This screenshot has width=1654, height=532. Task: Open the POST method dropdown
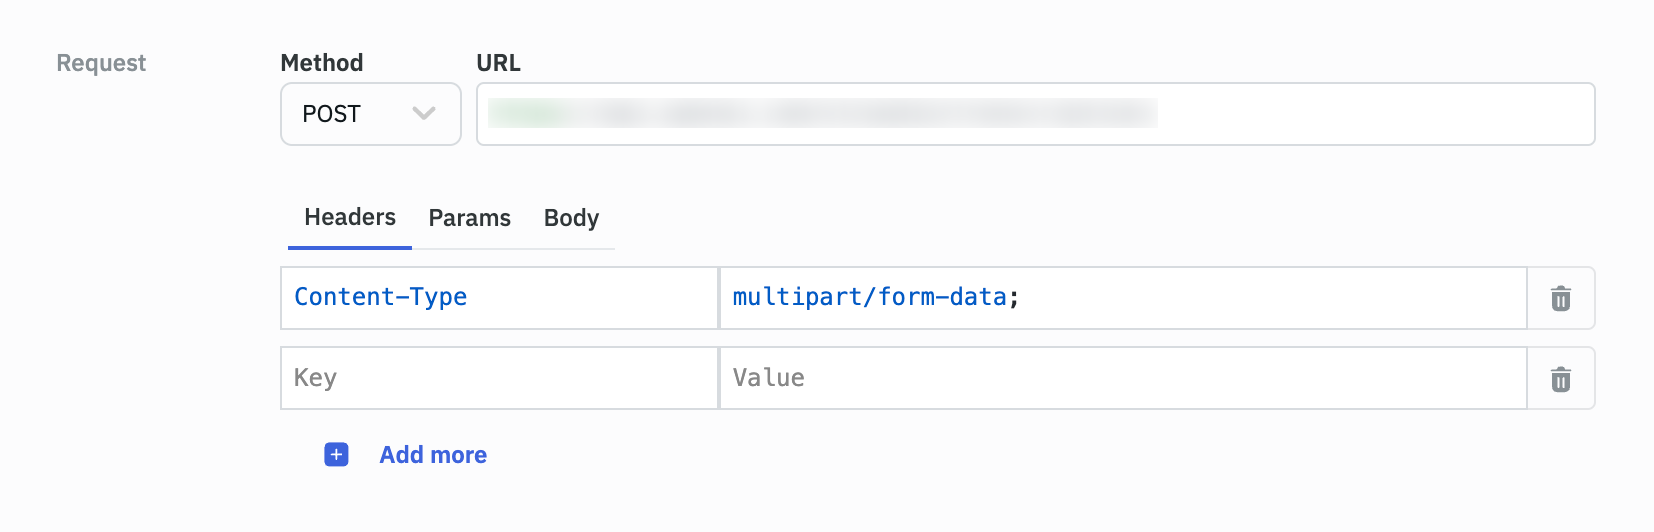[x=370, y=114]
